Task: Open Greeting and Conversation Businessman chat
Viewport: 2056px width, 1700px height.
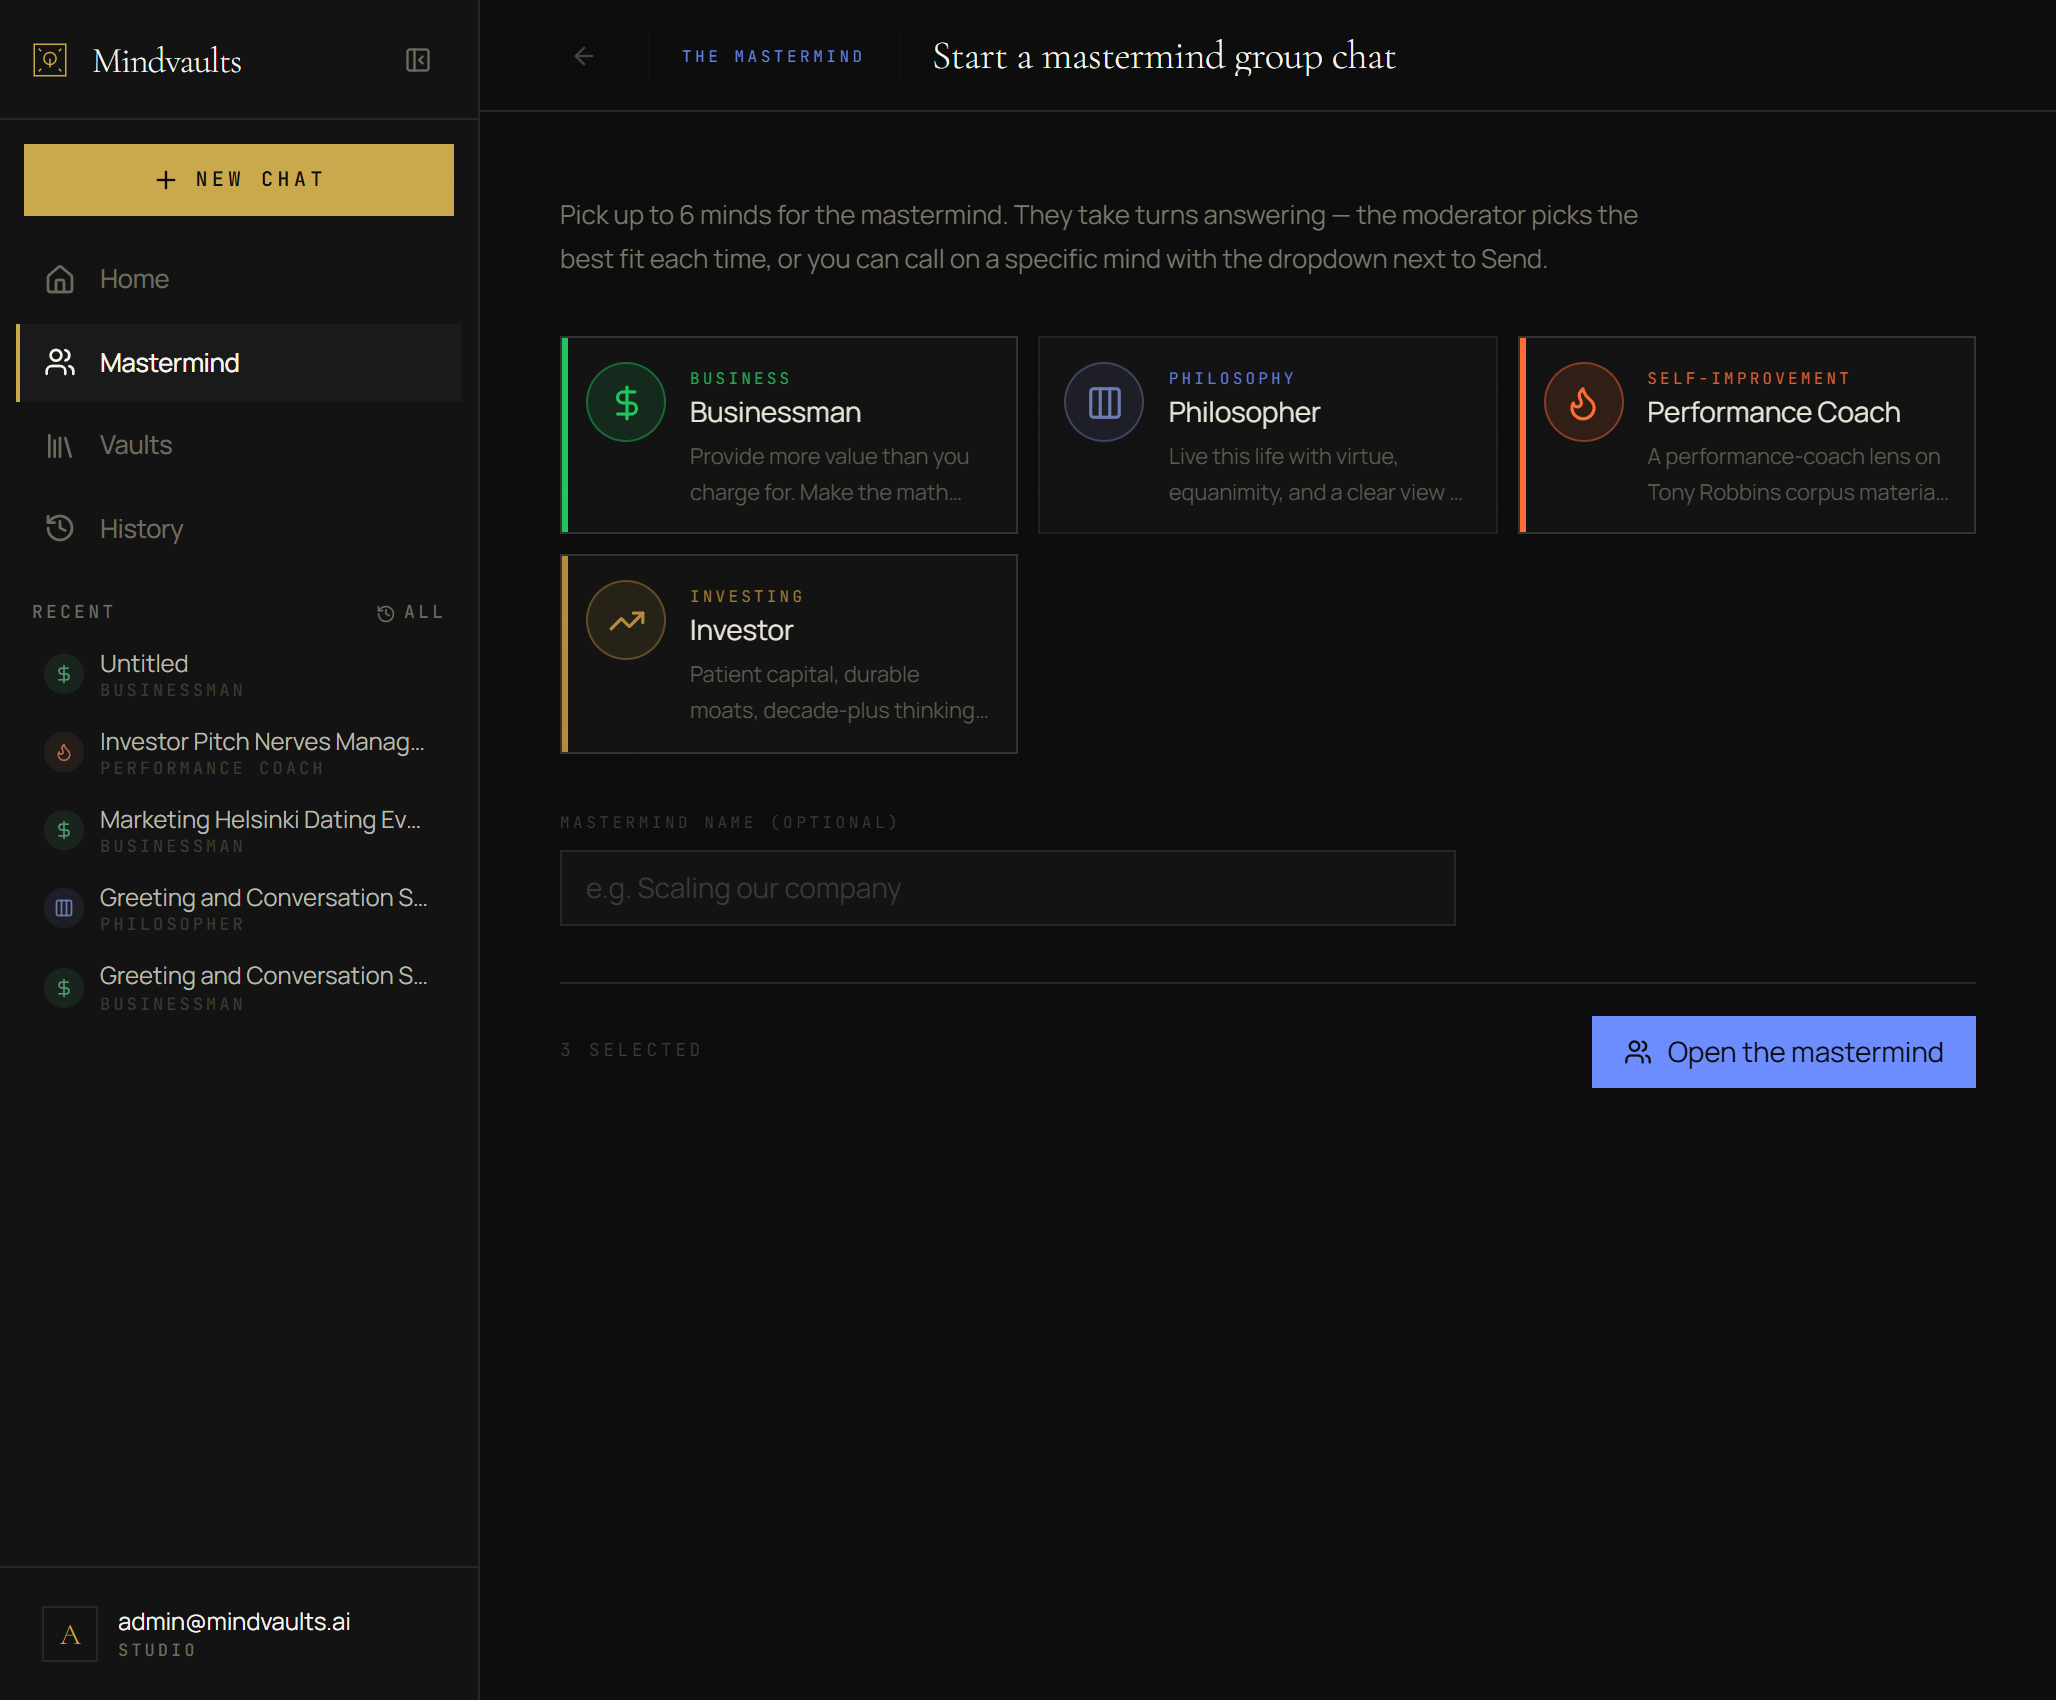Action: point(239,988)
